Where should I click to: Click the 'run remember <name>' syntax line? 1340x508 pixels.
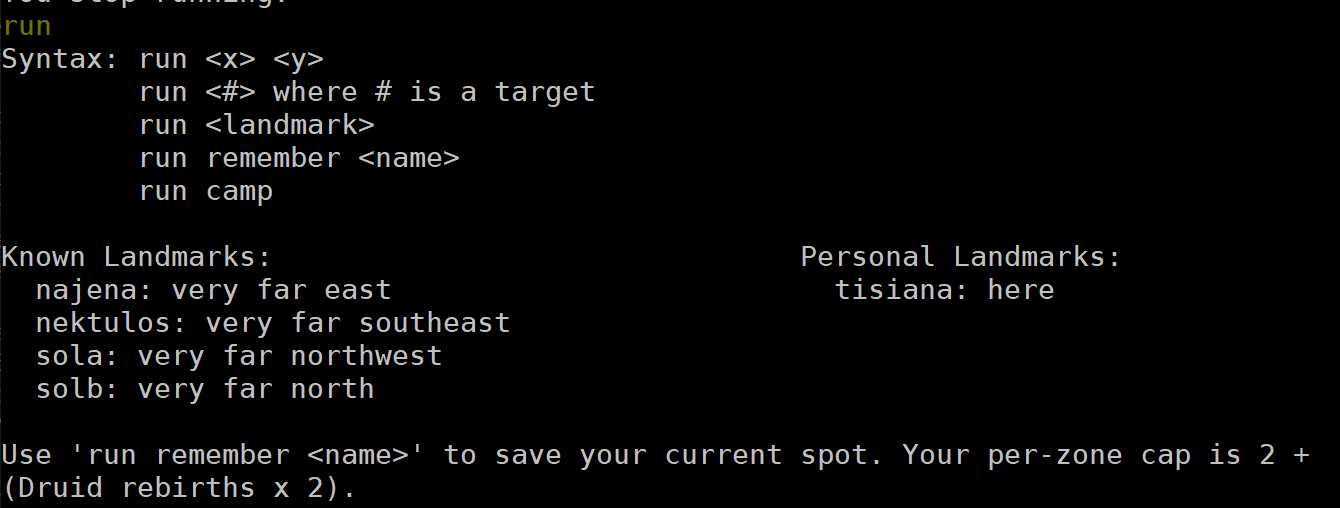[299, 158]
